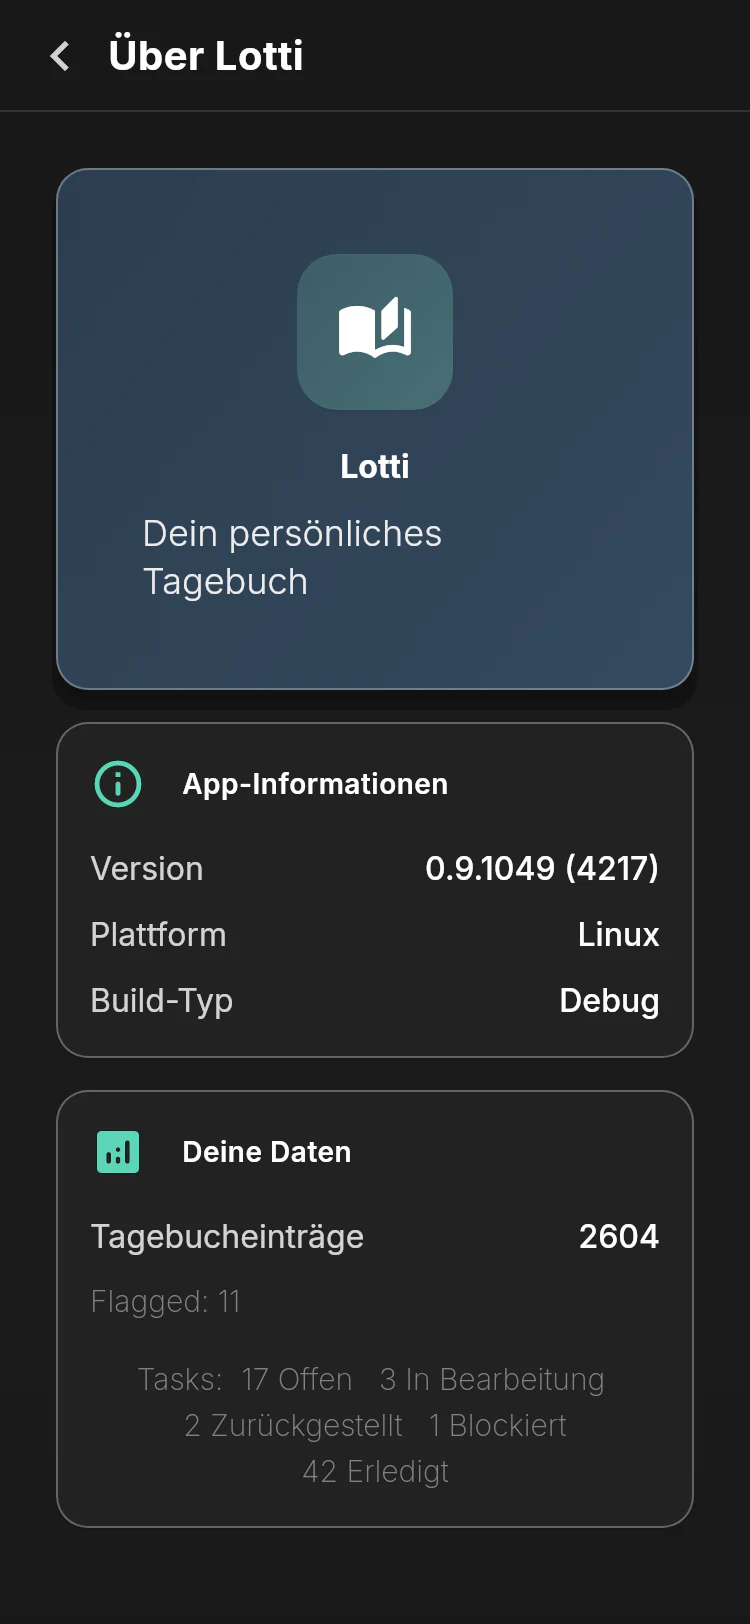Click the Linux platform value
The height and width of the screenshot is (1624, 750).
coord(619,934)
